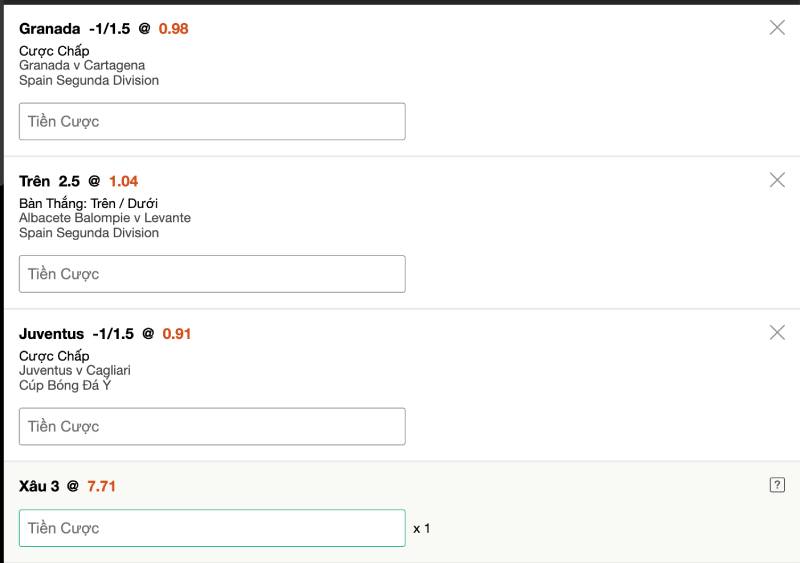
Task: Focus the Xâu 3 parlay stake input
Action: click(x=212, y=528)
